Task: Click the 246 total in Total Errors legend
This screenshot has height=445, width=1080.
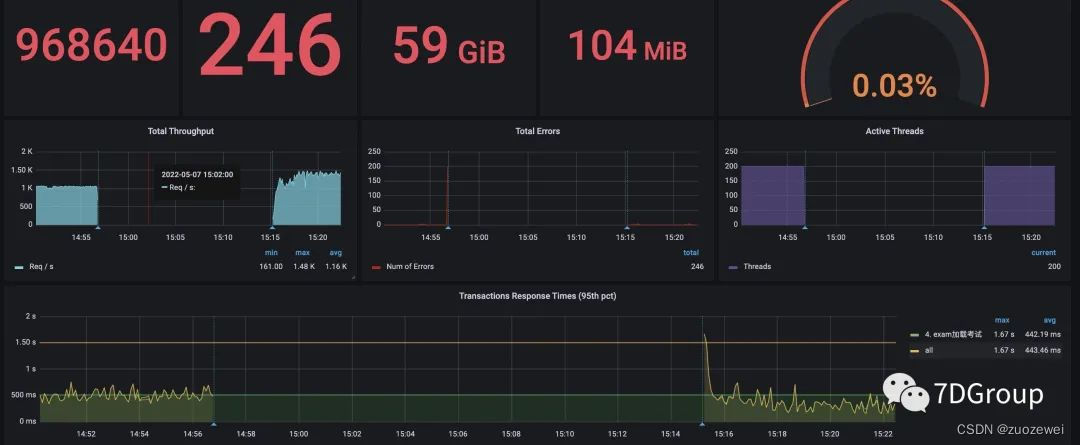Action: point(697,267)
